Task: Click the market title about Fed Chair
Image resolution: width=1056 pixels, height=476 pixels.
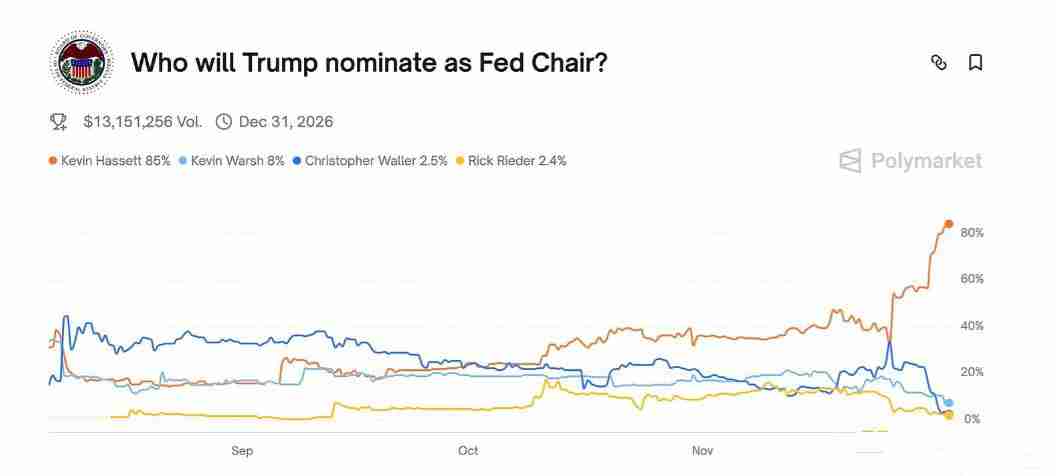Action: coord(369,63)
